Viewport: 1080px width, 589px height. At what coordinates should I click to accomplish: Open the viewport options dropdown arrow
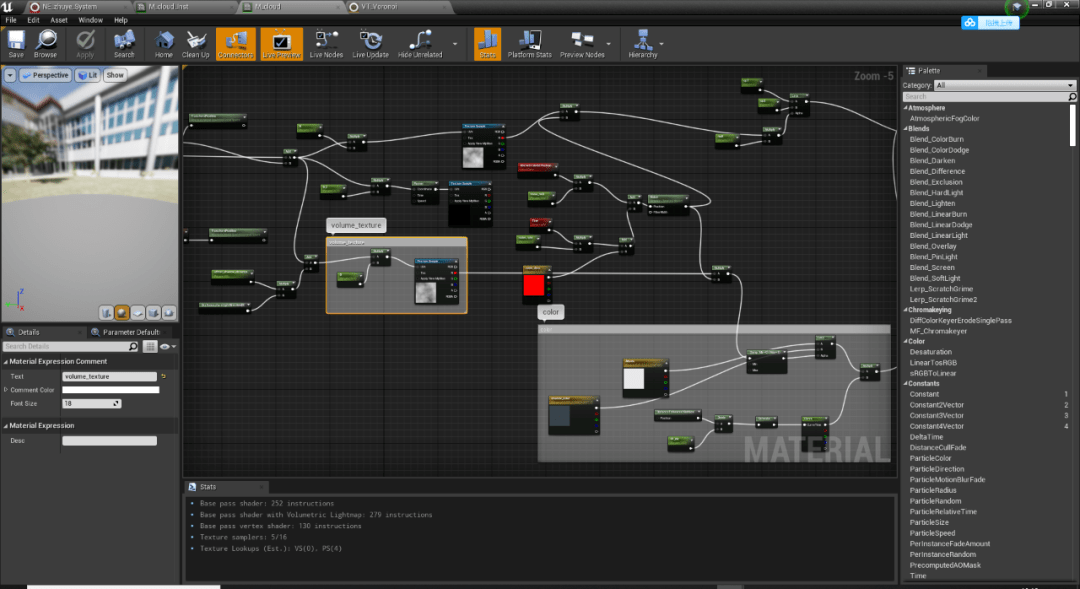pos(10,75)
